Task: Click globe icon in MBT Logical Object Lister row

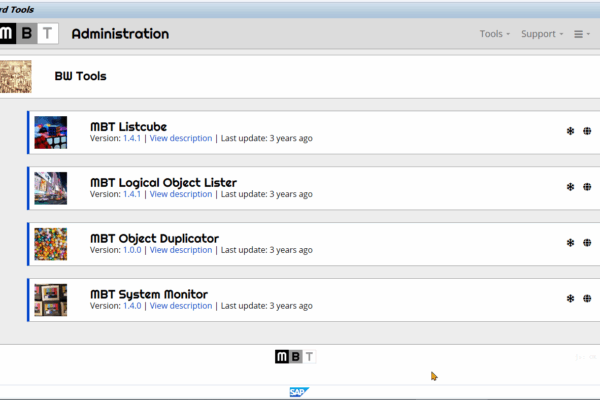Action: click(586, 187)
